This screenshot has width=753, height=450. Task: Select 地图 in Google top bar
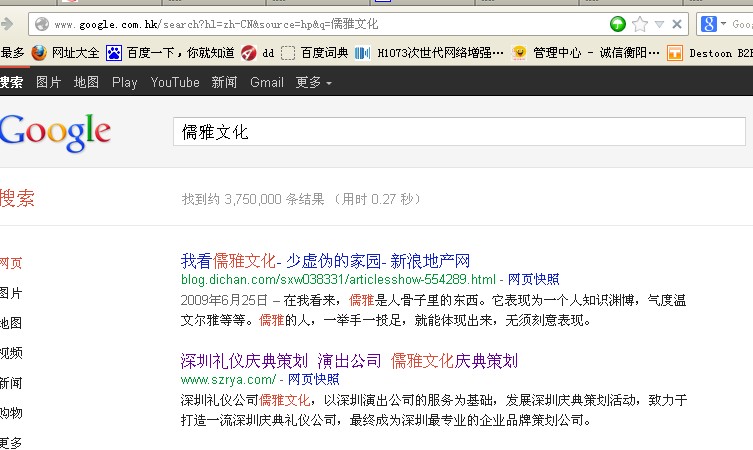coord(86,83)
